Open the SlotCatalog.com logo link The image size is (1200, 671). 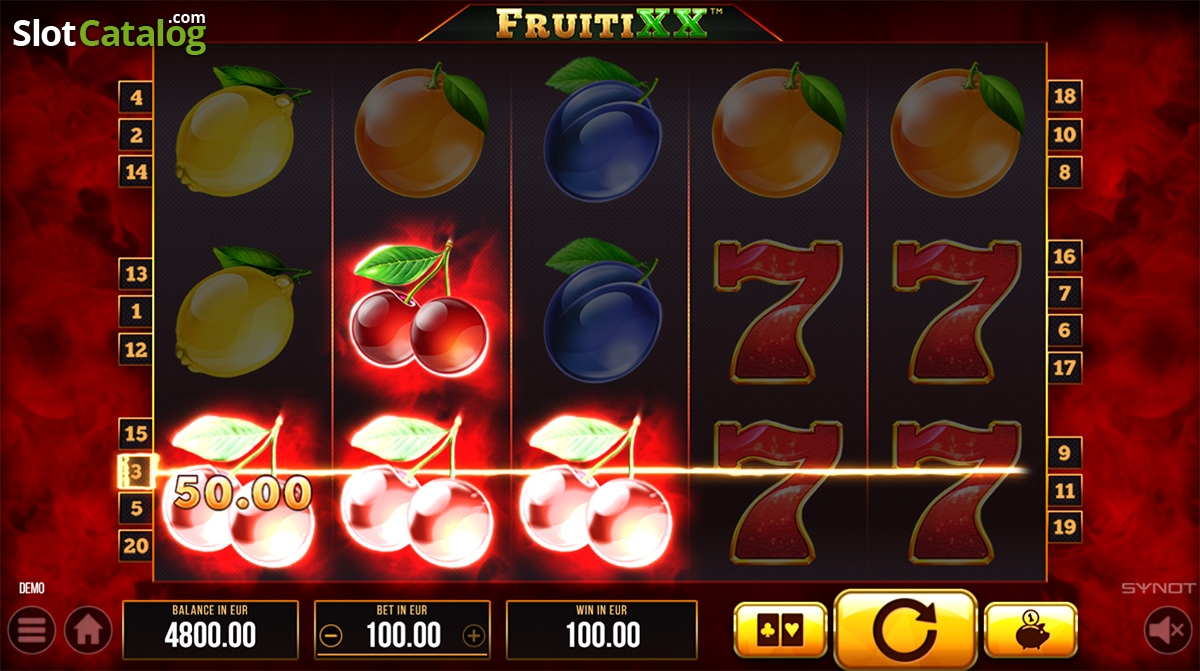[110, 32]
